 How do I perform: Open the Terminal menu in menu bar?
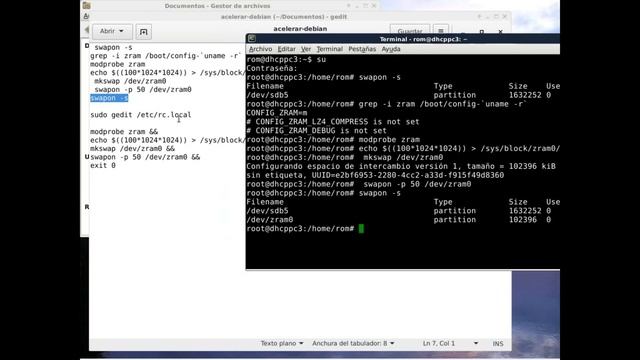329,49
